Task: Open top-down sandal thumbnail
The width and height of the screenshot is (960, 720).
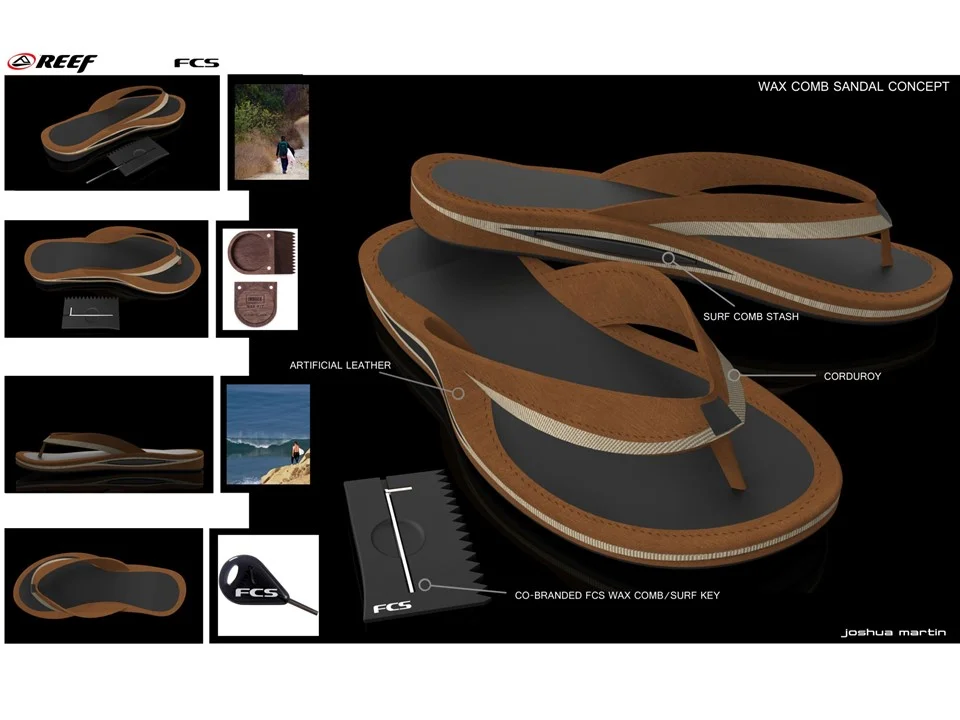Action: 104,586
